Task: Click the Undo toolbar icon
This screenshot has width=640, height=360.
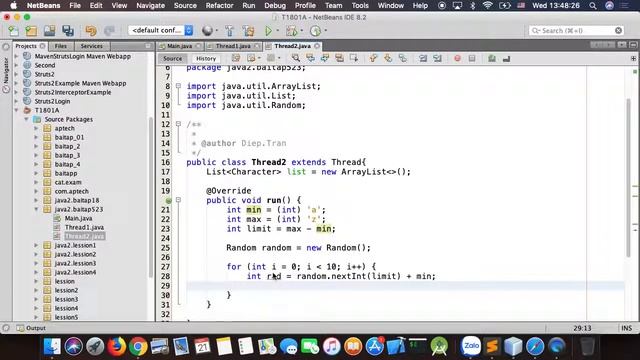Action: 91,31
